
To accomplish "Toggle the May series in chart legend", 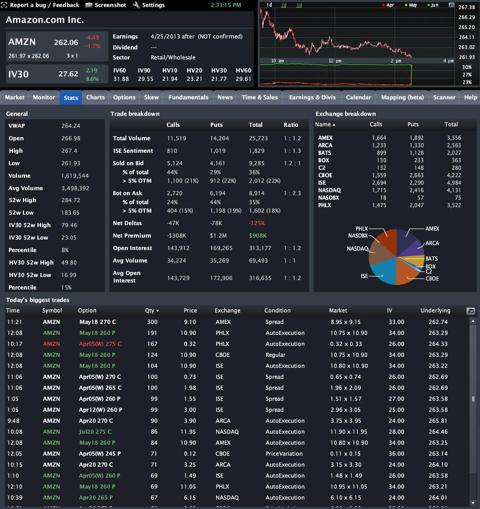I will (x=411, y=5).
